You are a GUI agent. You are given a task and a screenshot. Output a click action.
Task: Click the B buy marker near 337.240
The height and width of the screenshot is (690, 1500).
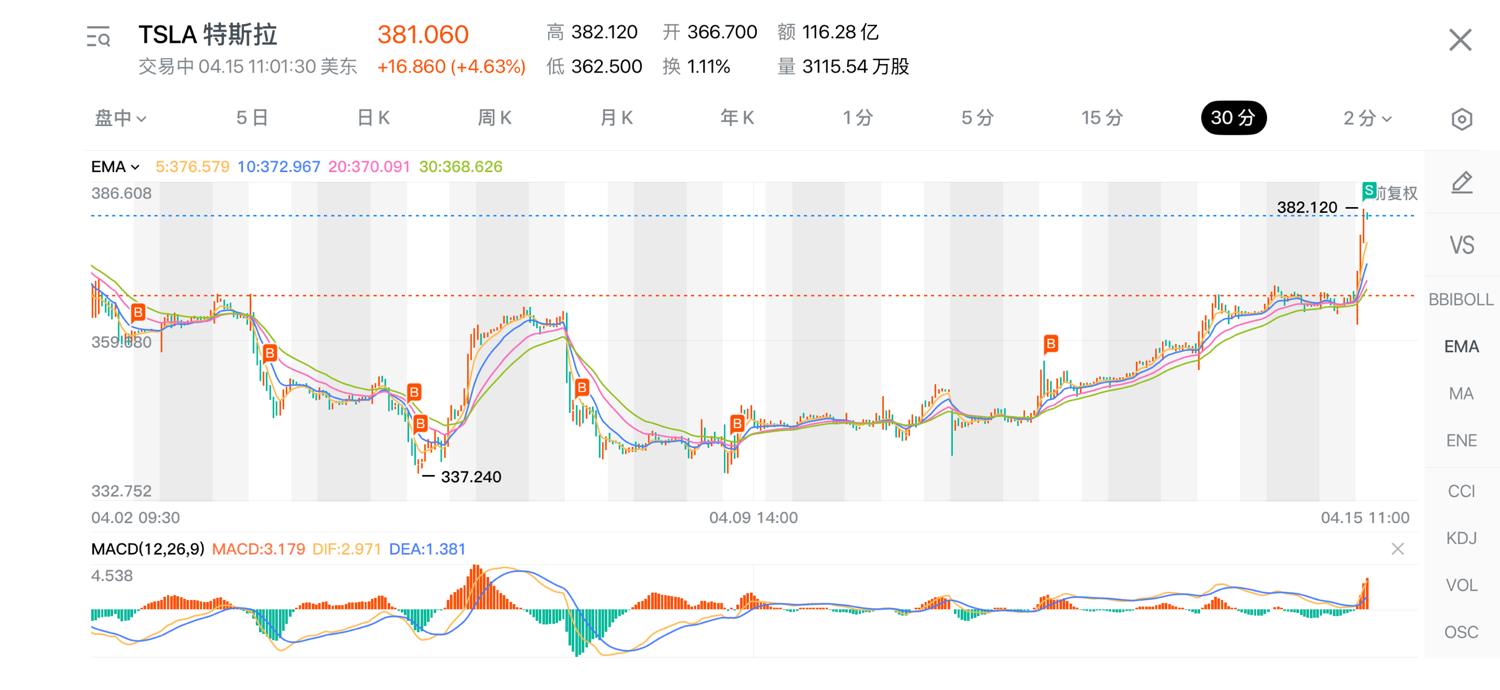point(421,424)
